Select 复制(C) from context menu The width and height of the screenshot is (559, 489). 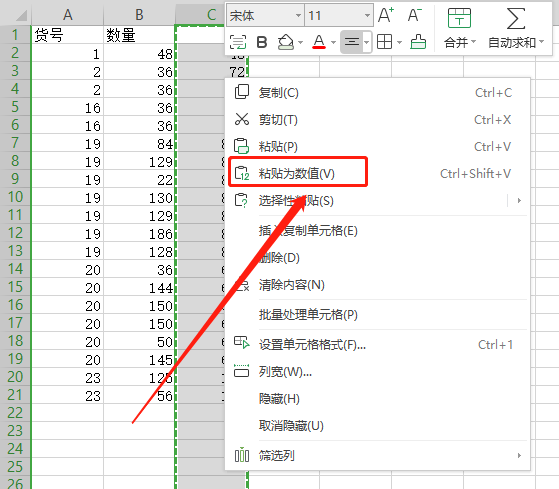point(378,92)
